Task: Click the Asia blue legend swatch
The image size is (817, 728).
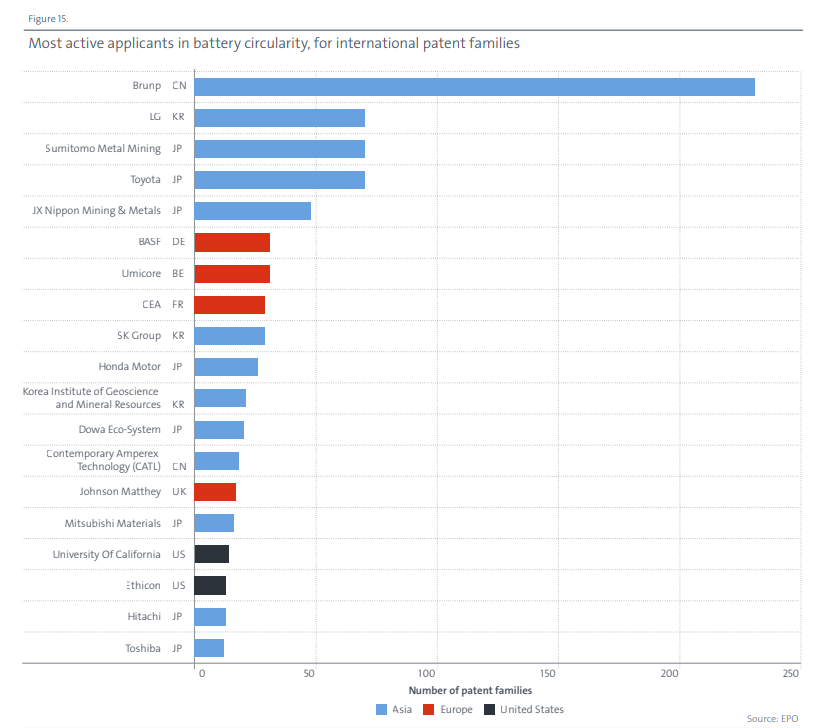Action: (381, 710)
